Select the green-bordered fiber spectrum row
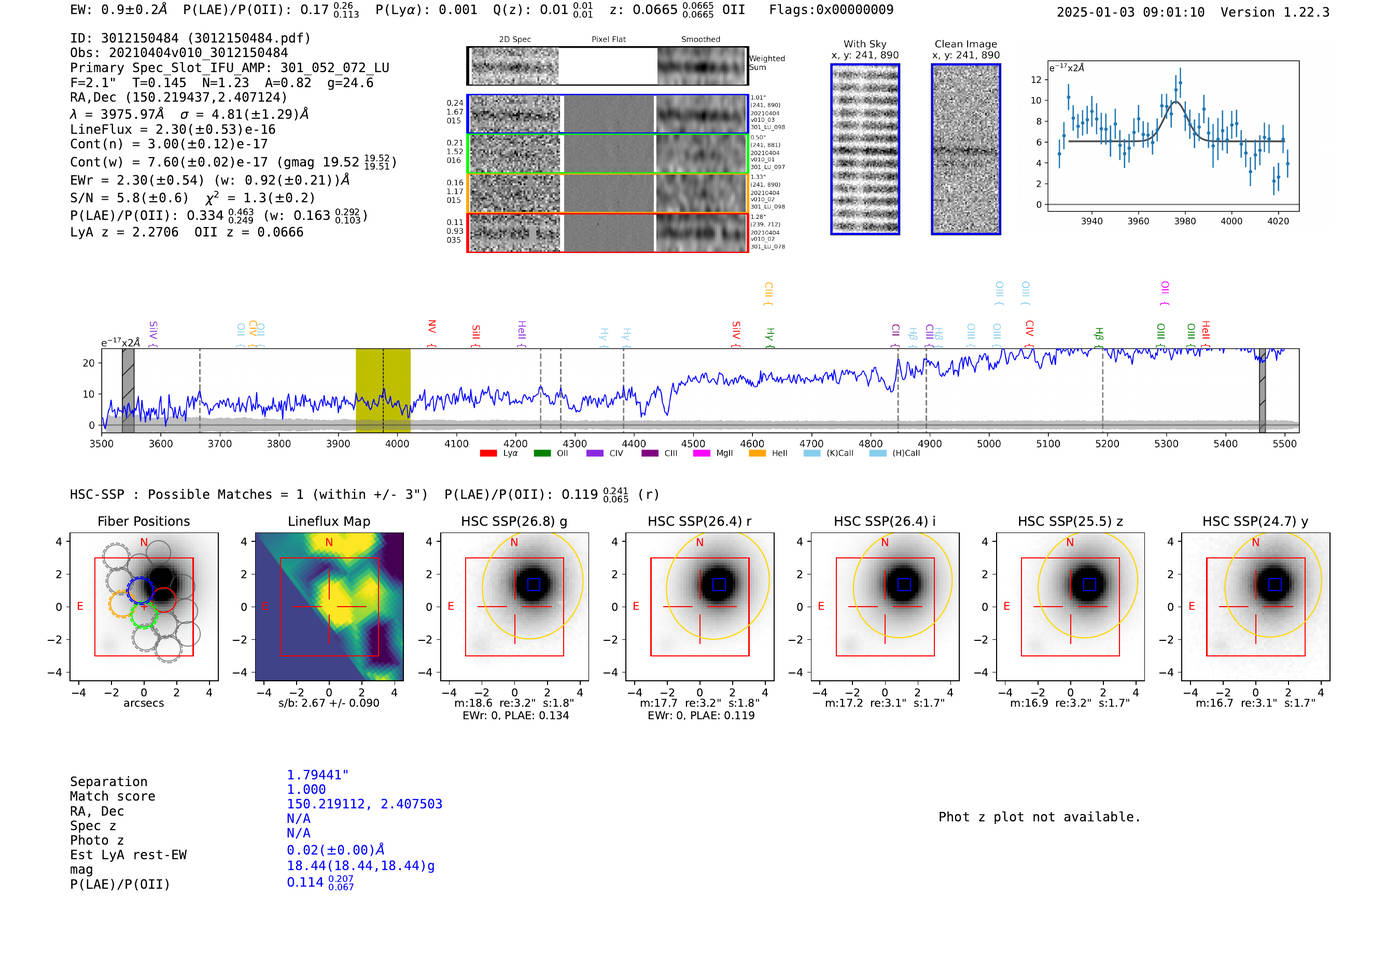Screen dimensions: 1400x953 tap(607, 154)
